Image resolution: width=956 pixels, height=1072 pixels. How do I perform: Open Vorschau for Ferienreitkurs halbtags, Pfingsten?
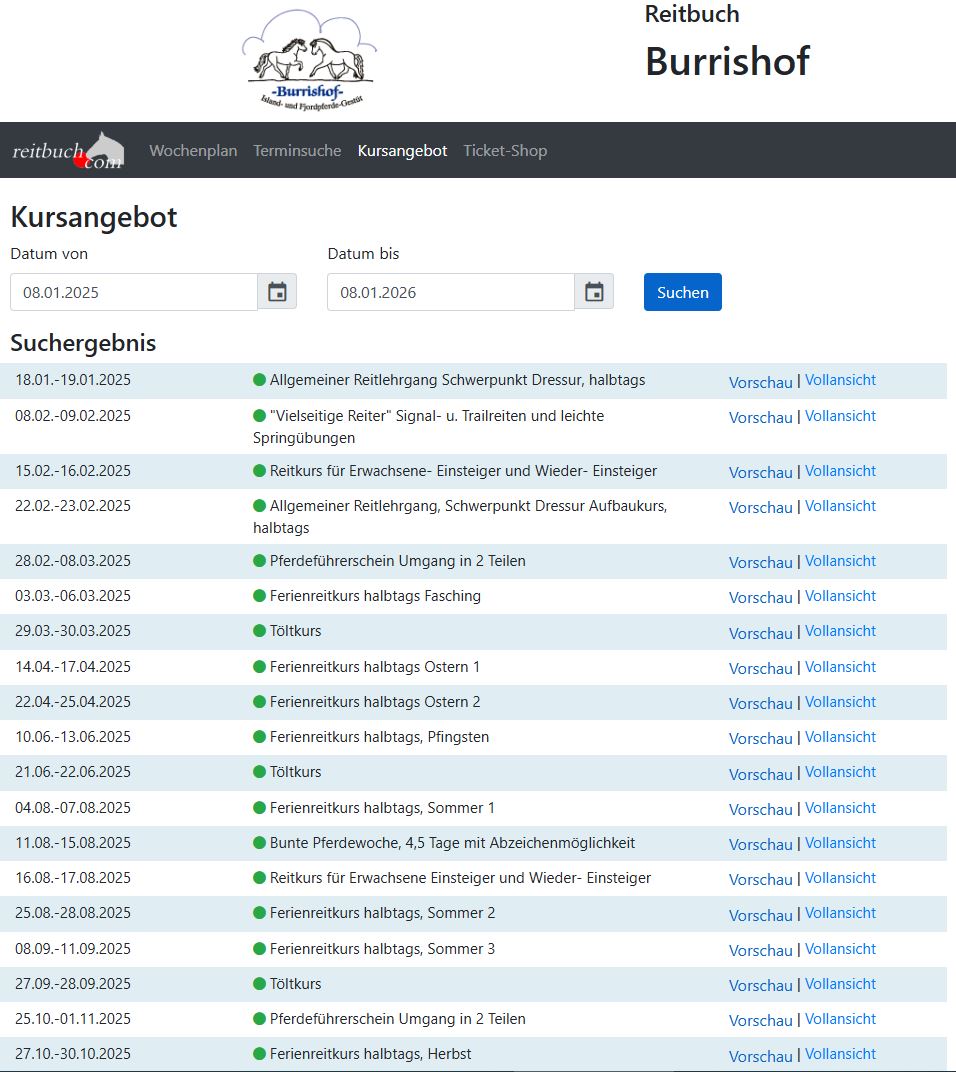click(x=760, y=739)
